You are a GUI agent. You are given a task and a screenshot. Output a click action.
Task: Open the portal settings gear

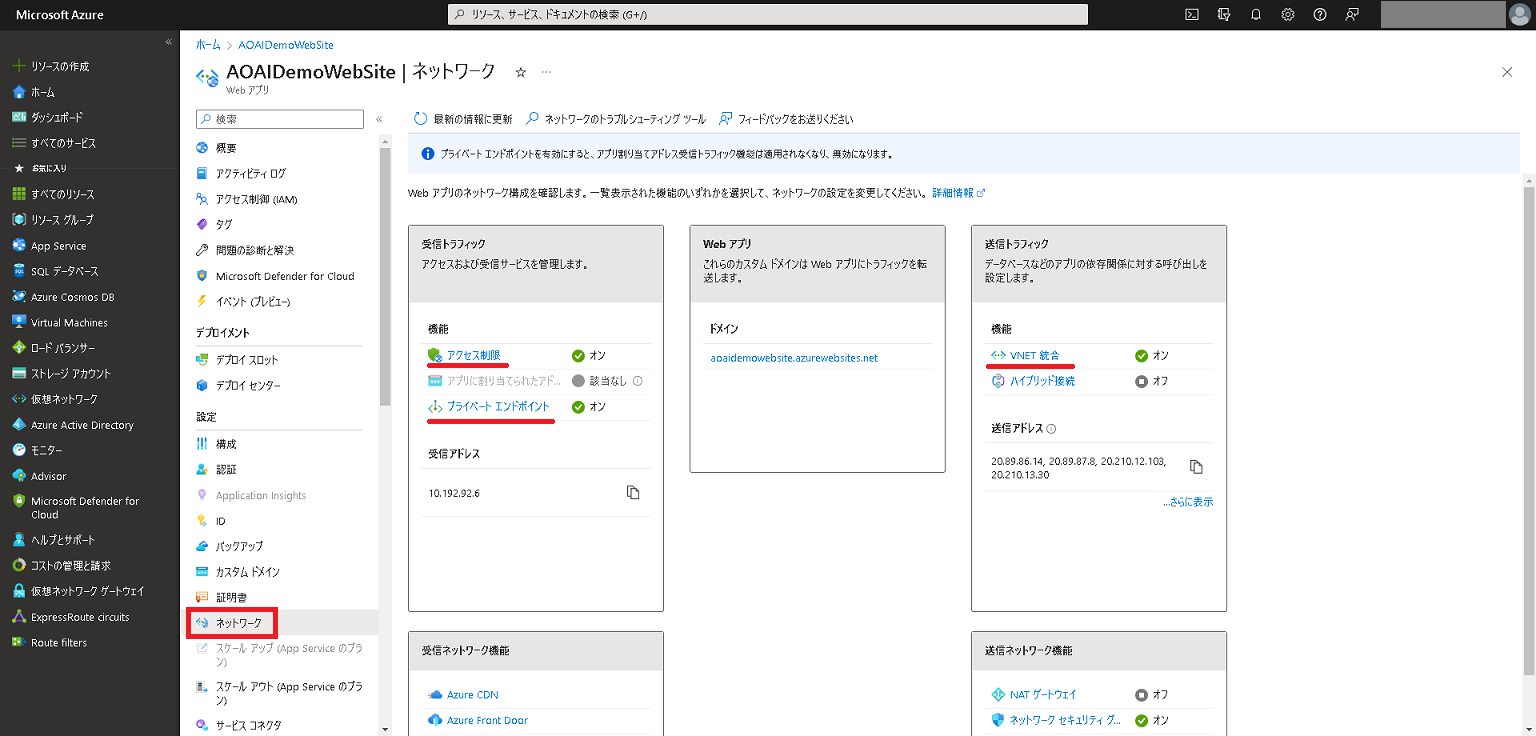pyautogui.click(x=1287, y=14)
